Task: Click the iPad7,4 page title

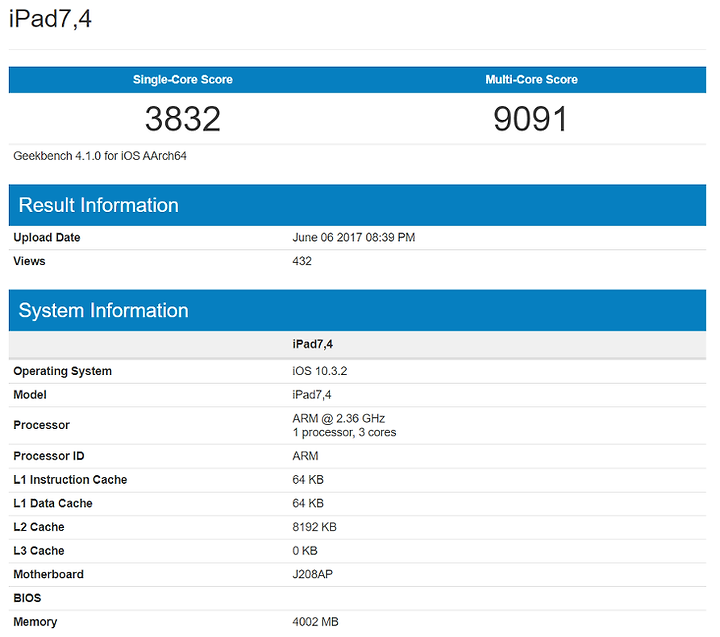Action: point(50,19)
